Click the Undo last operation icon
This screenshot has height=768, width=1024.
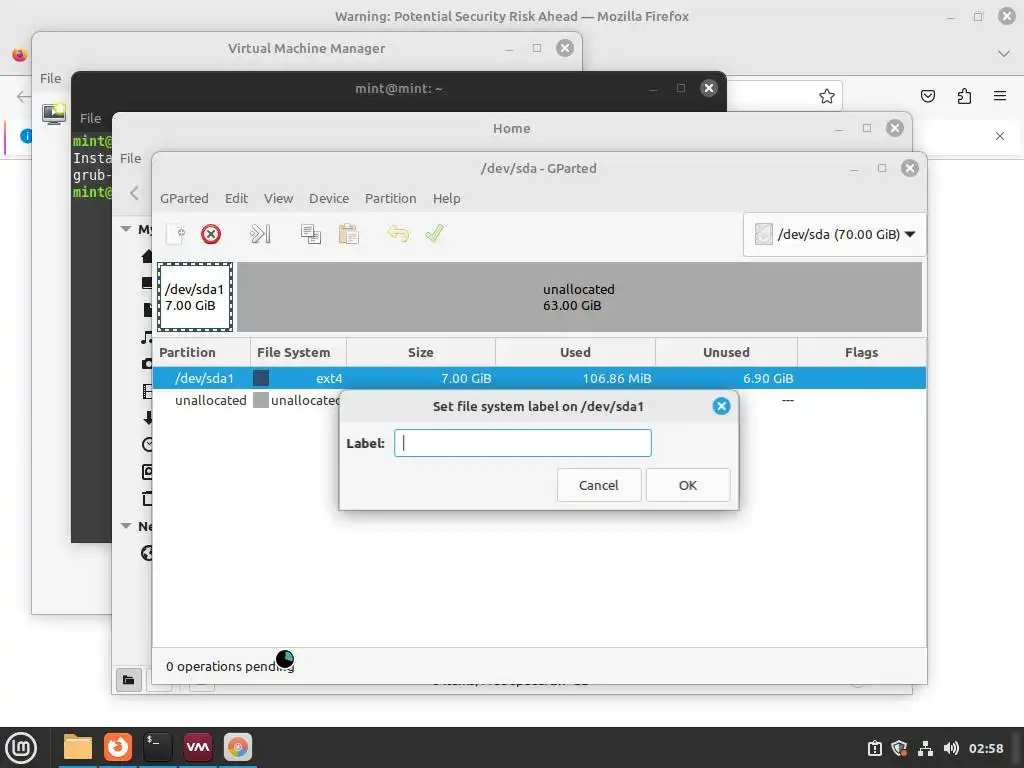point(398,234)
